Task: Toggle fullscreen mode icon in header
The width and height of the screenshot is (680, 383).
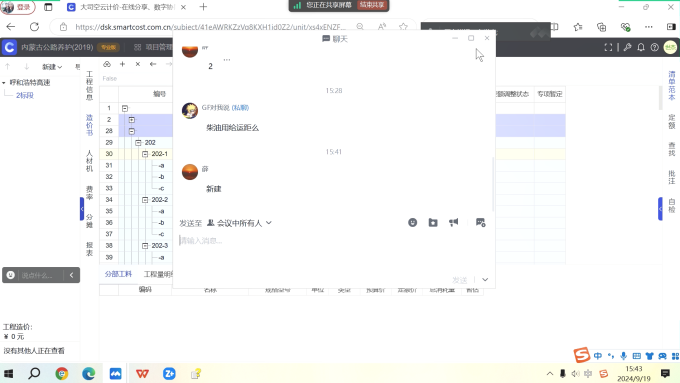Action: point(608,47)
